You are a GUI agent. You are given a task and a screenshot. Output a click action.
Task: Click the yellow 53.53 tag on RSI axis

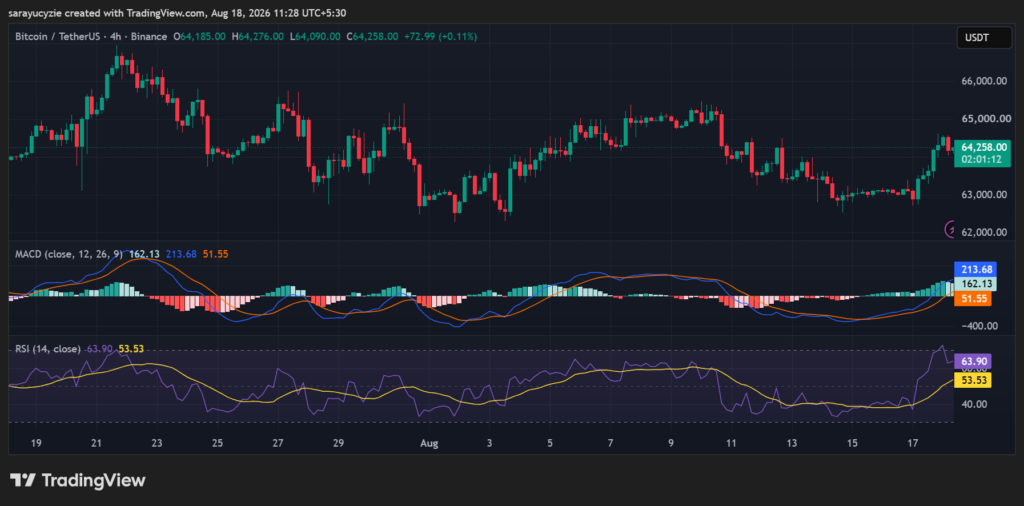click(x=974, y=379)
